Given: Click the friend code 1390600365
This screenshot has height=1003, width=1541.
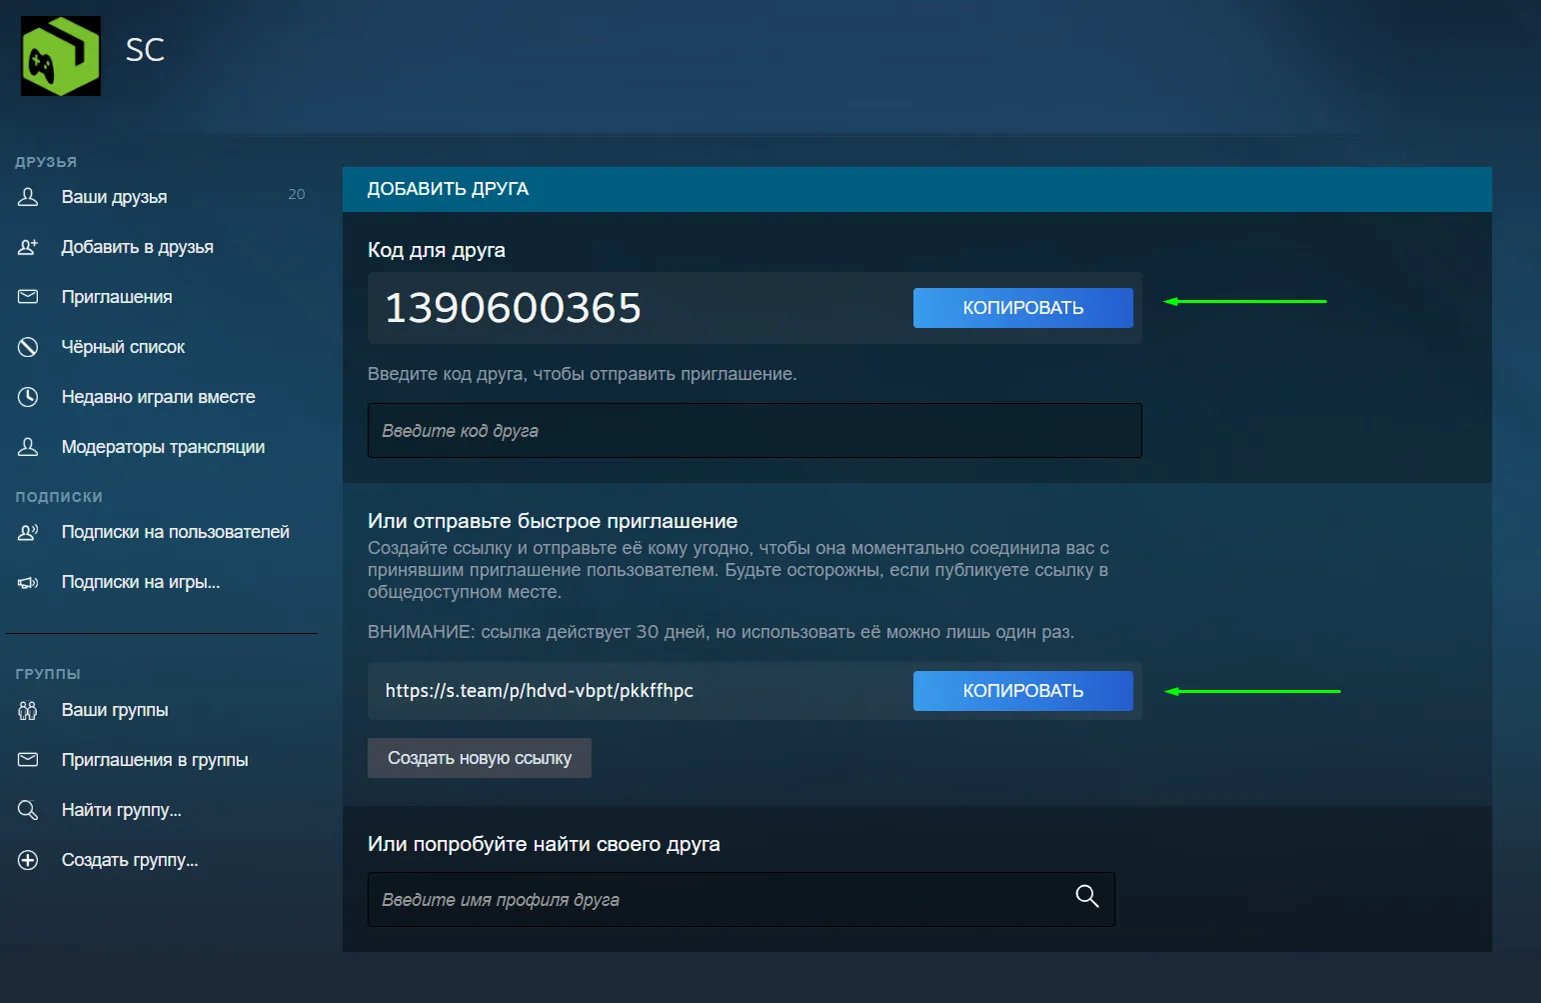Looking at the screenshot, I should (513, 308).
